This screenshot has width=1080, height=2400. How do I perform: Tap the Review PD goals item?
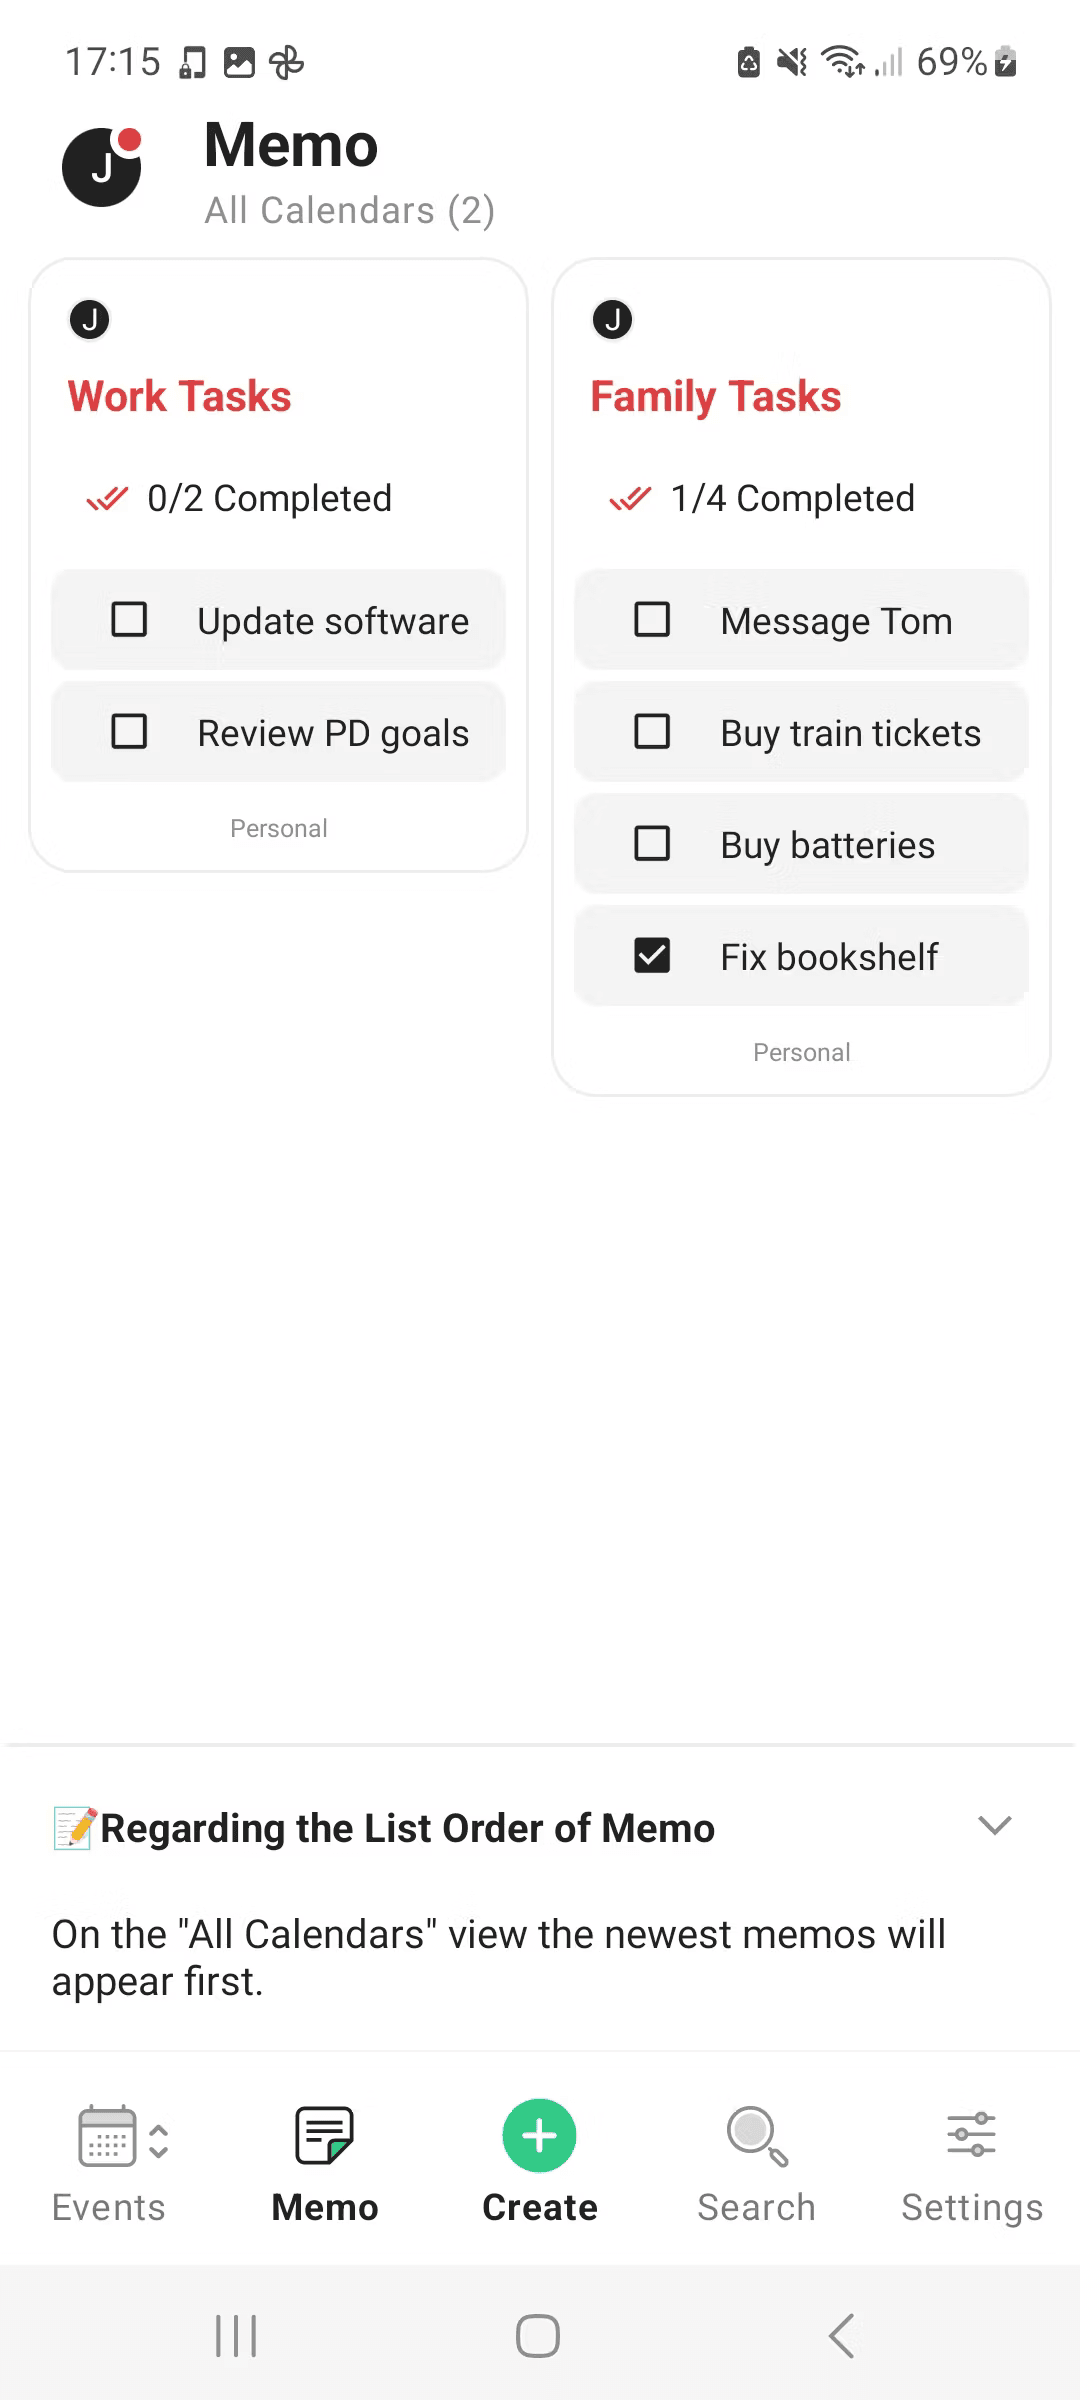333,733
